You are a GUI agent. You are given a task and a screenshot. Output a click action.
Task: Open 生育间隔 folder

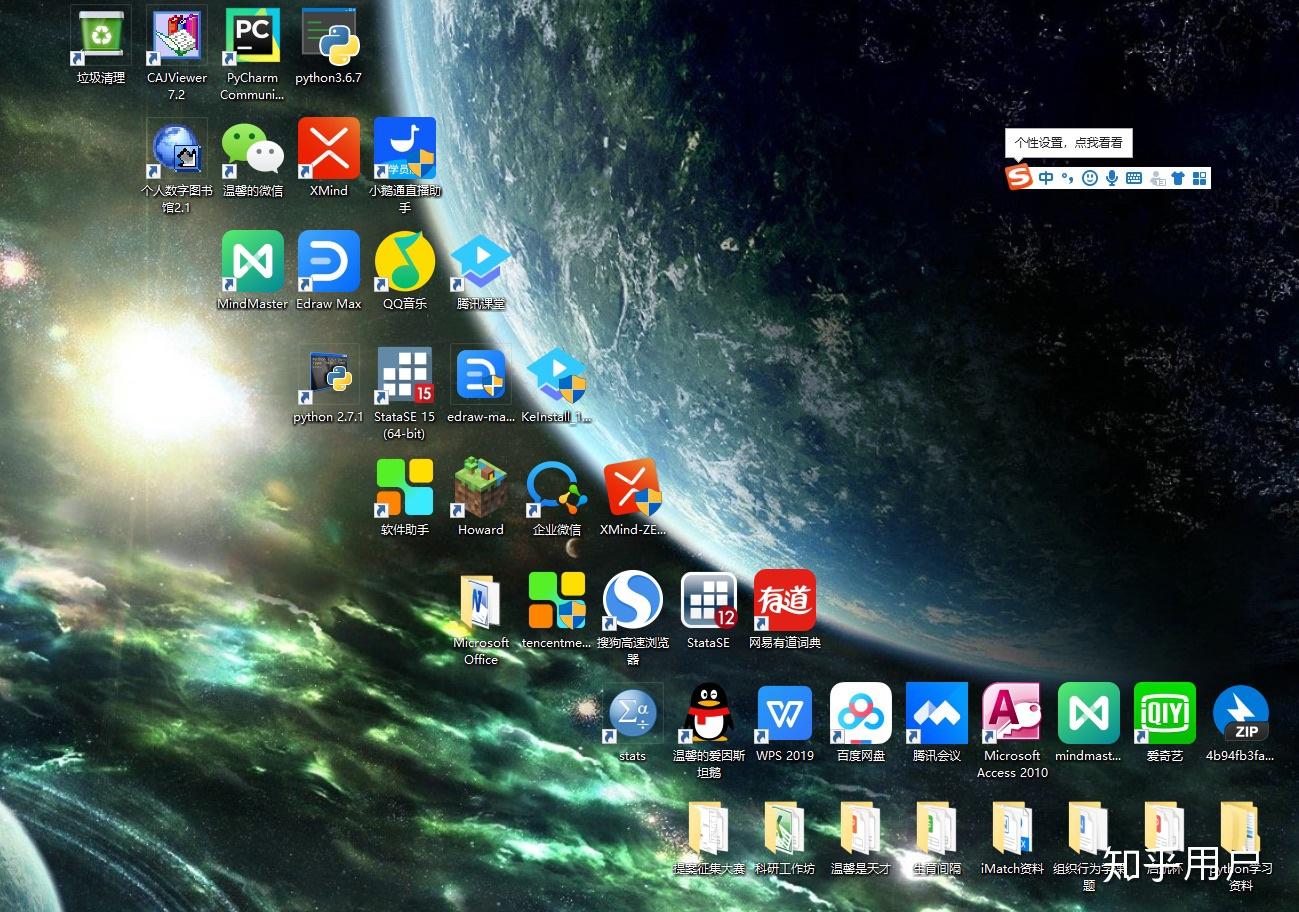click(x=937, y=828)
